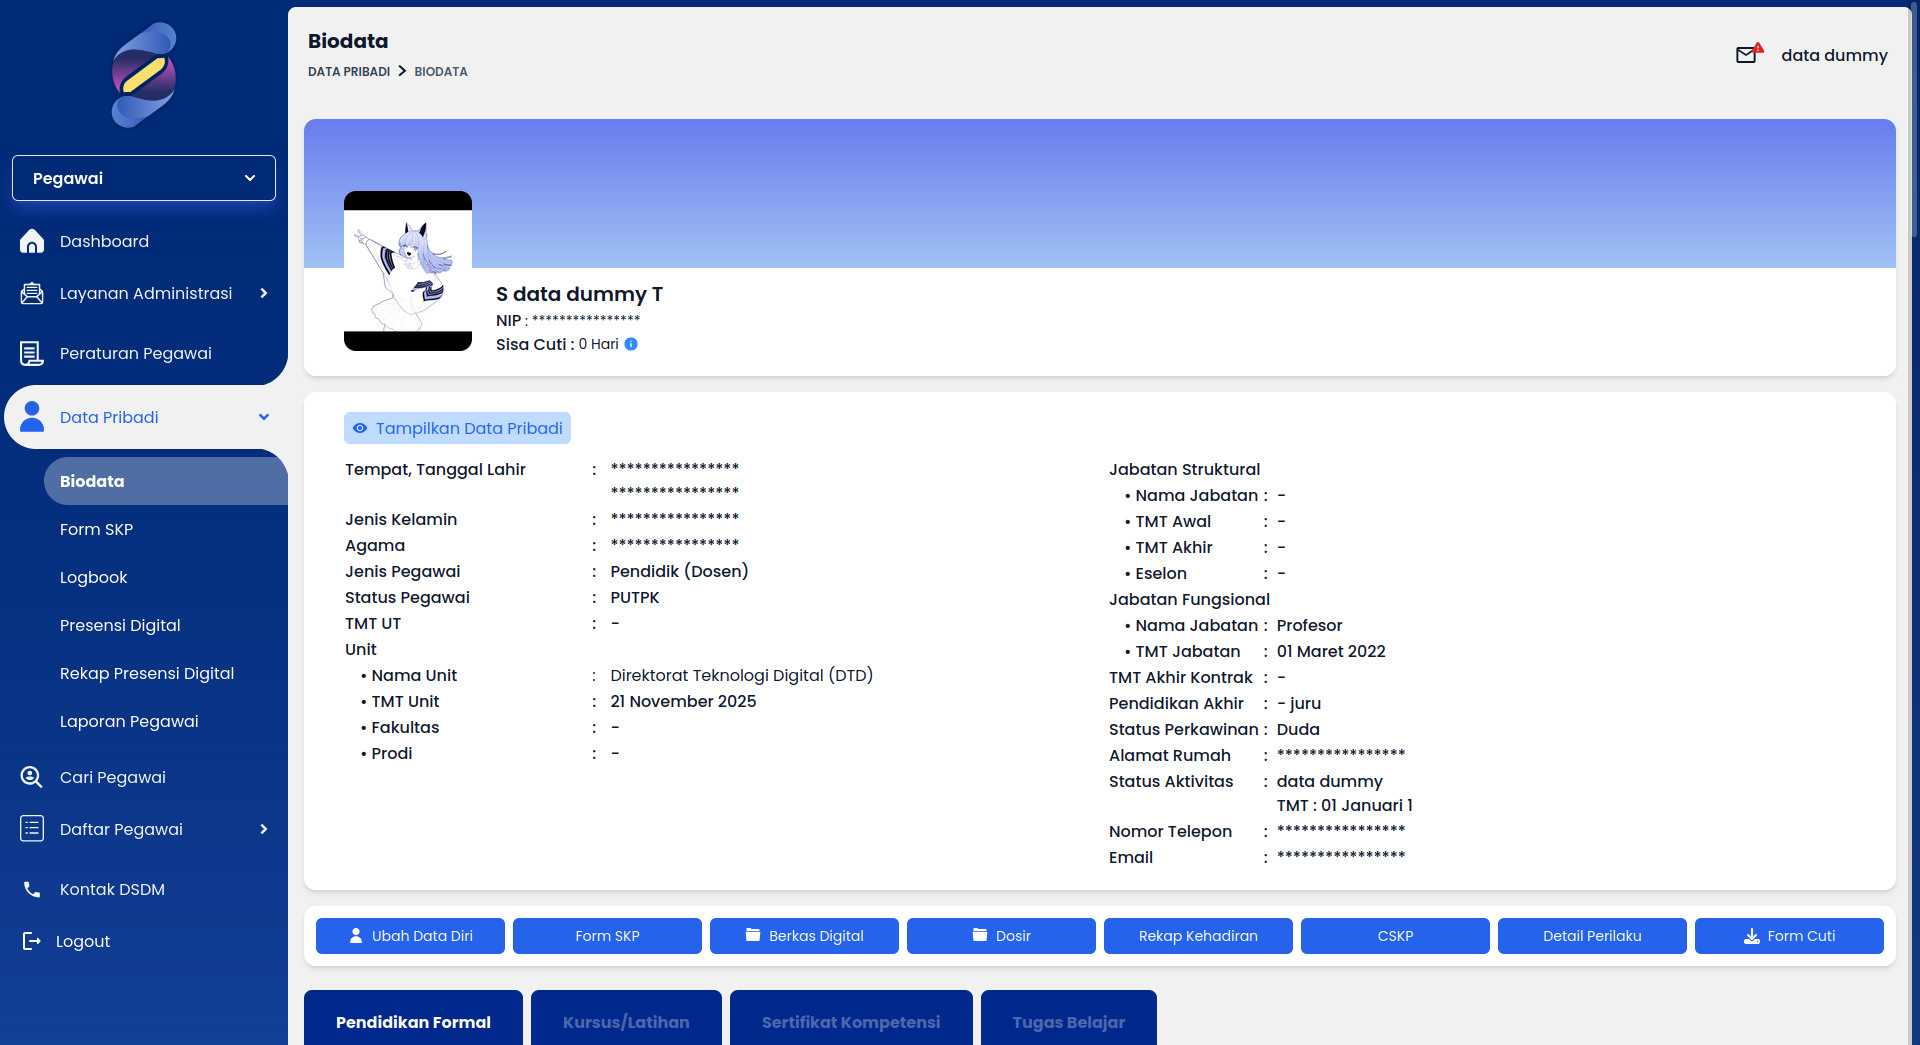Screen dimensions: 1920x1045
Task: Open Peraturan Pegawai menu
Action: (136, 353)
